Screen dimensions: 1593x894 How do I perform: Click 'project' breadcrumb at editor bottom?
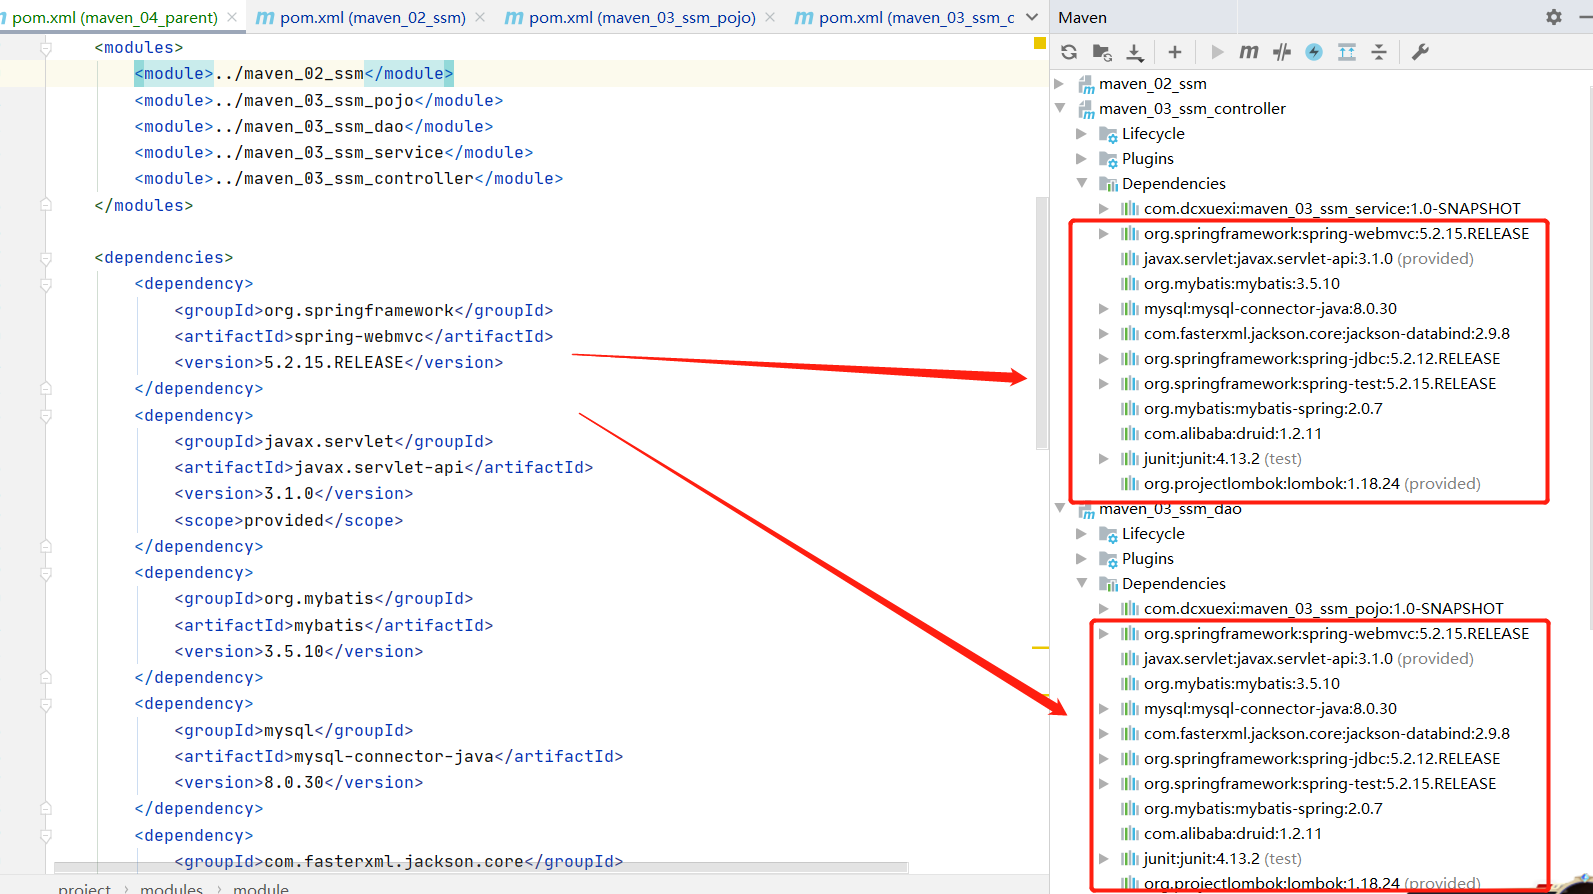pos(84,888)
